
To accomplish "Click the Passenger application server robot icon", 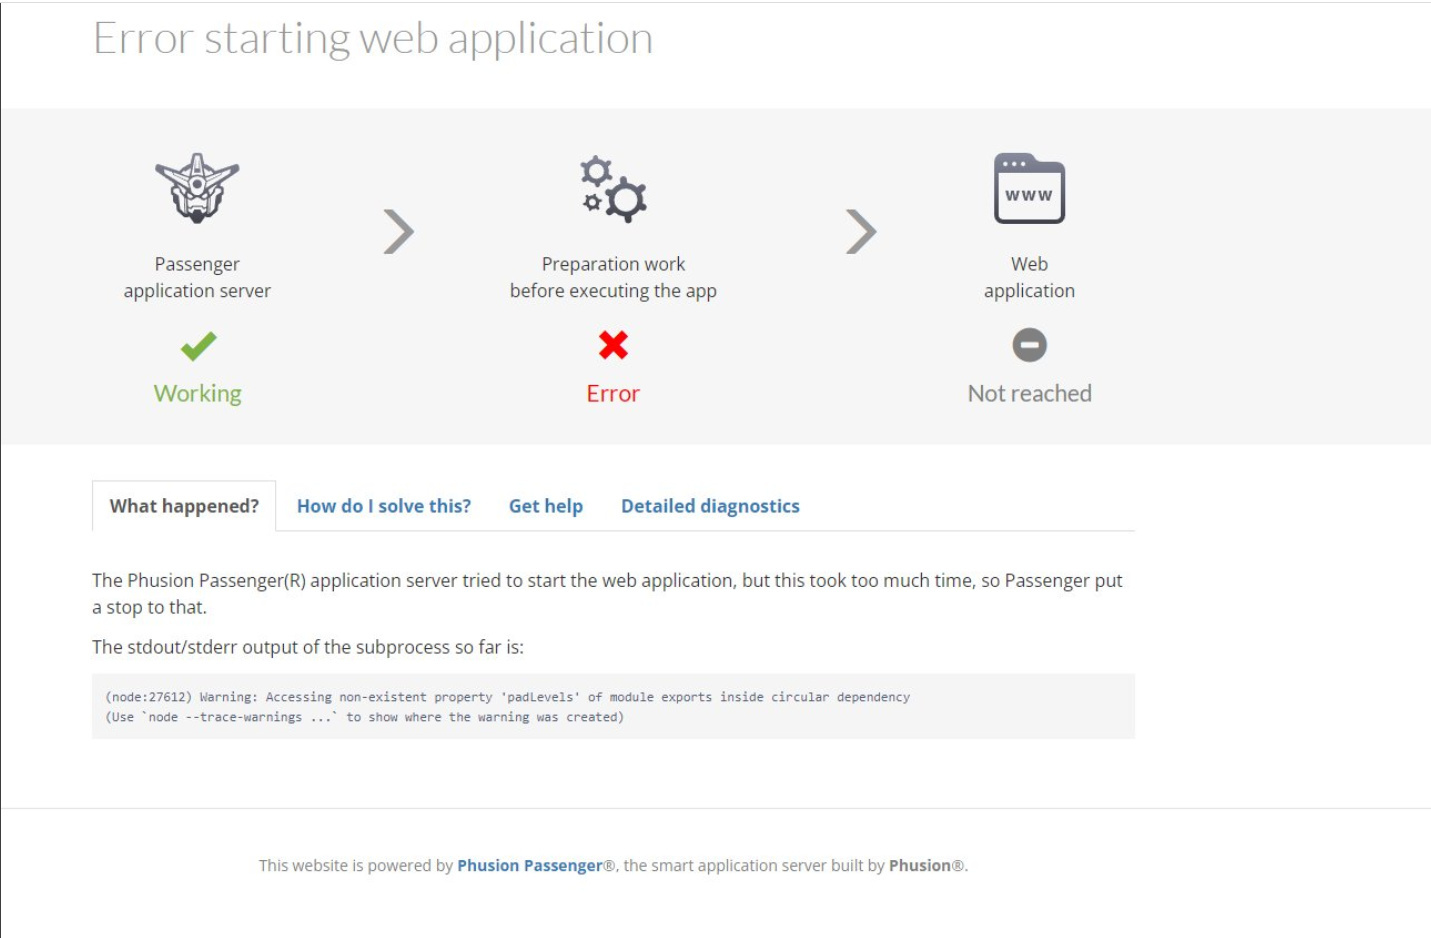I will click(197, 187).
